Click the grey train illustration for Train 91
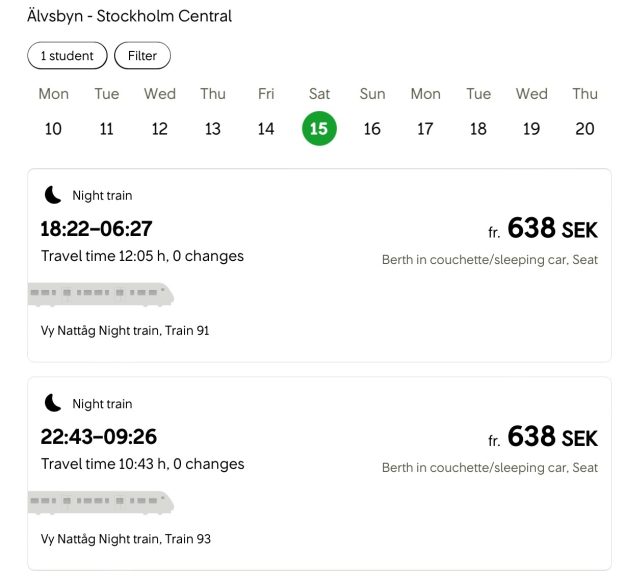624x581 pixels. tap(101, 295)
